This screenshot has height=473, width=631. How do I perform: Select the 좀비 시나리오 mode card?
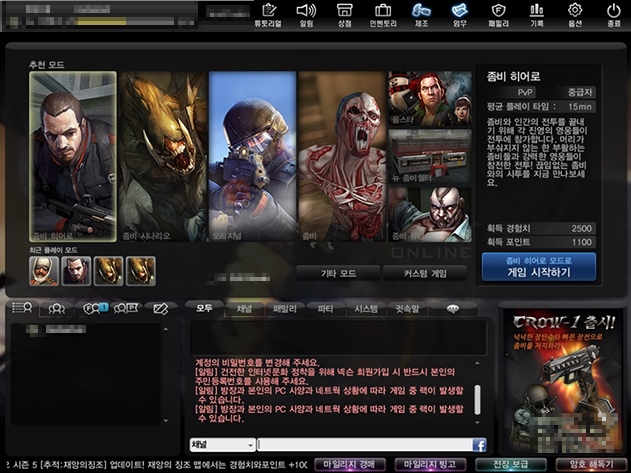163,157
